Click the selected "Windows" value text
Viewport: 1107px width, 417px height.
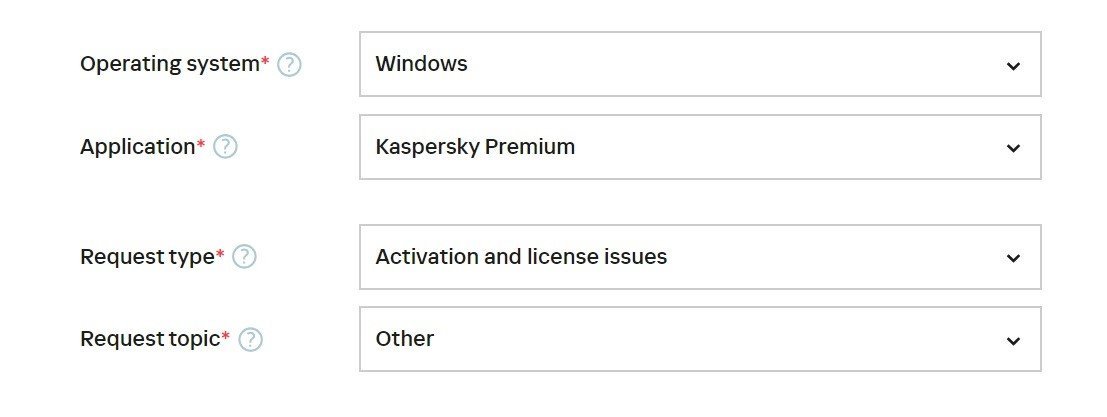(421, 64)
